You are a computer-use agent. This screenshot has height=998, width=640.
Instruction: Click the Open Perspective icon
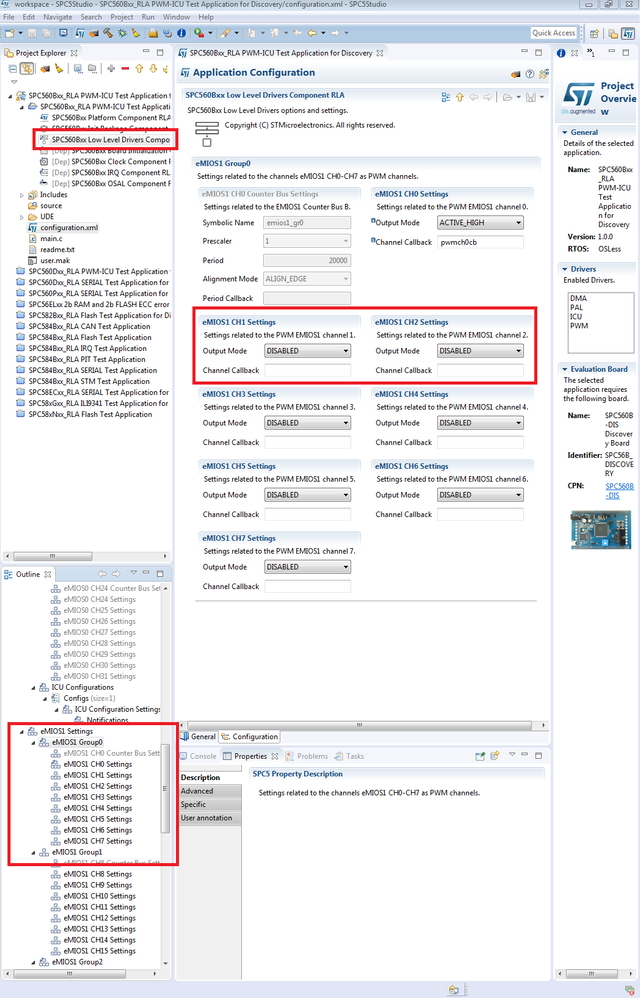coord(594,34)
